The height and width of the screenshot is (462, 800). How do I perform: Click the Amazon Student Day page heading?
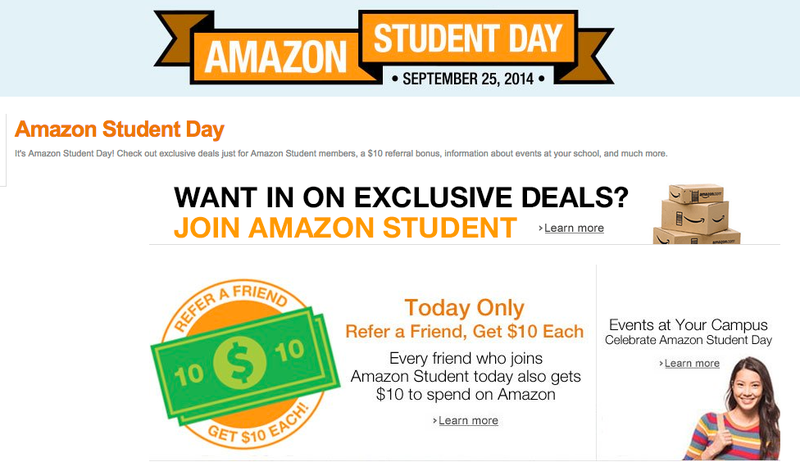pyautogui.click(x=119, y=130)
